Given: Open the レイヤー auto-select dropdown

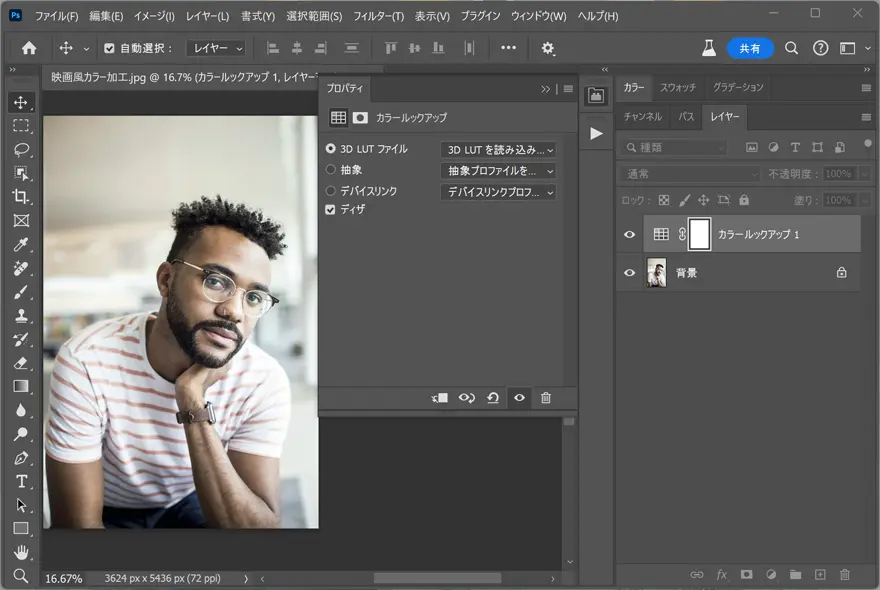Looking at the screenshot, I should (x=216, y=48).
